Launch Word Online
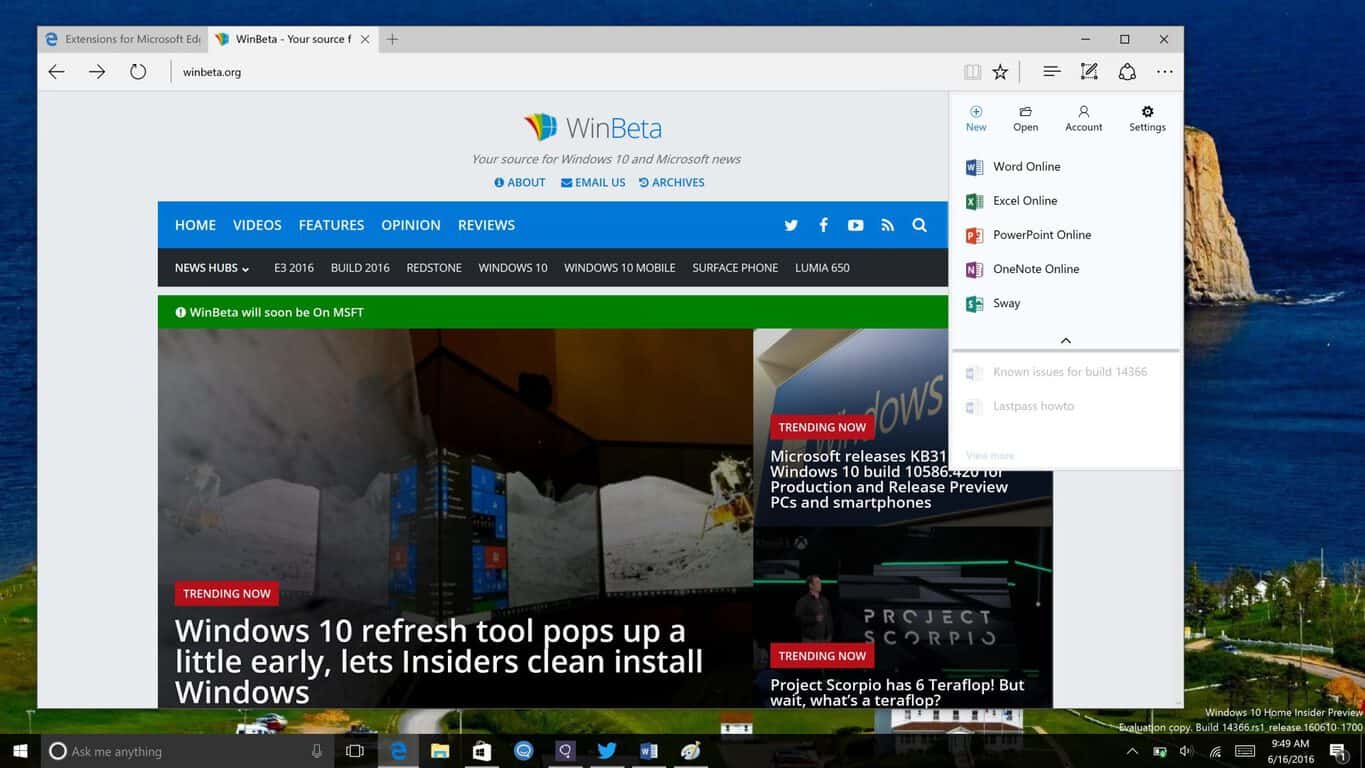Image resolution: width=1365 pixels, height=768 pixels. pos(1065,167)
